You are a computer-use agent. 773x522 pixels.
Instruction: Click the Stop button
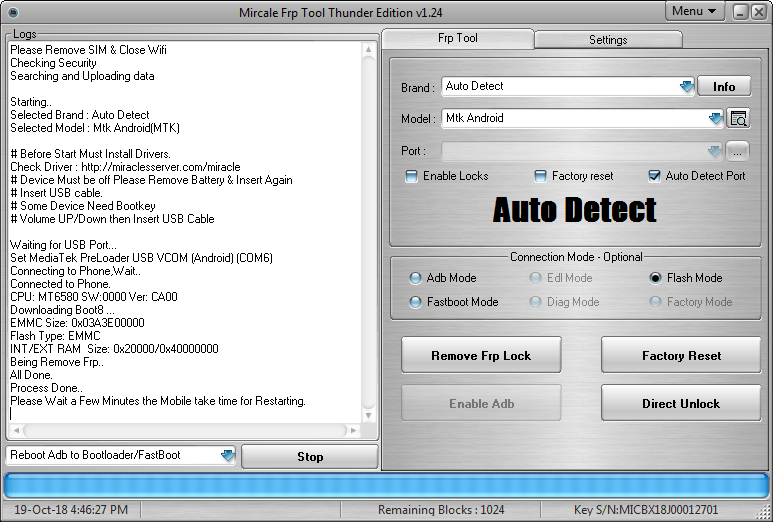tap(310, 457)
